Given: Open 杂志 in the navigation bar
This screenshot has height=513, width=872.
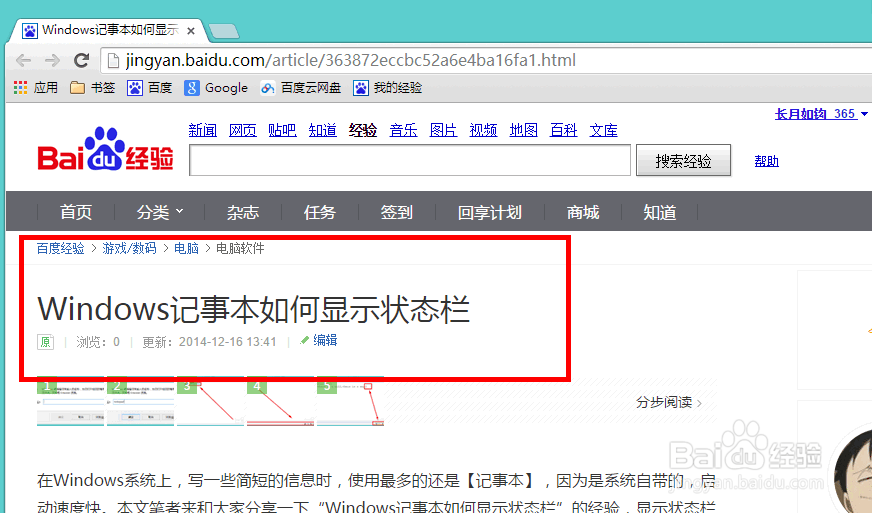Looking at the screenshot, I should coord(243,212).
